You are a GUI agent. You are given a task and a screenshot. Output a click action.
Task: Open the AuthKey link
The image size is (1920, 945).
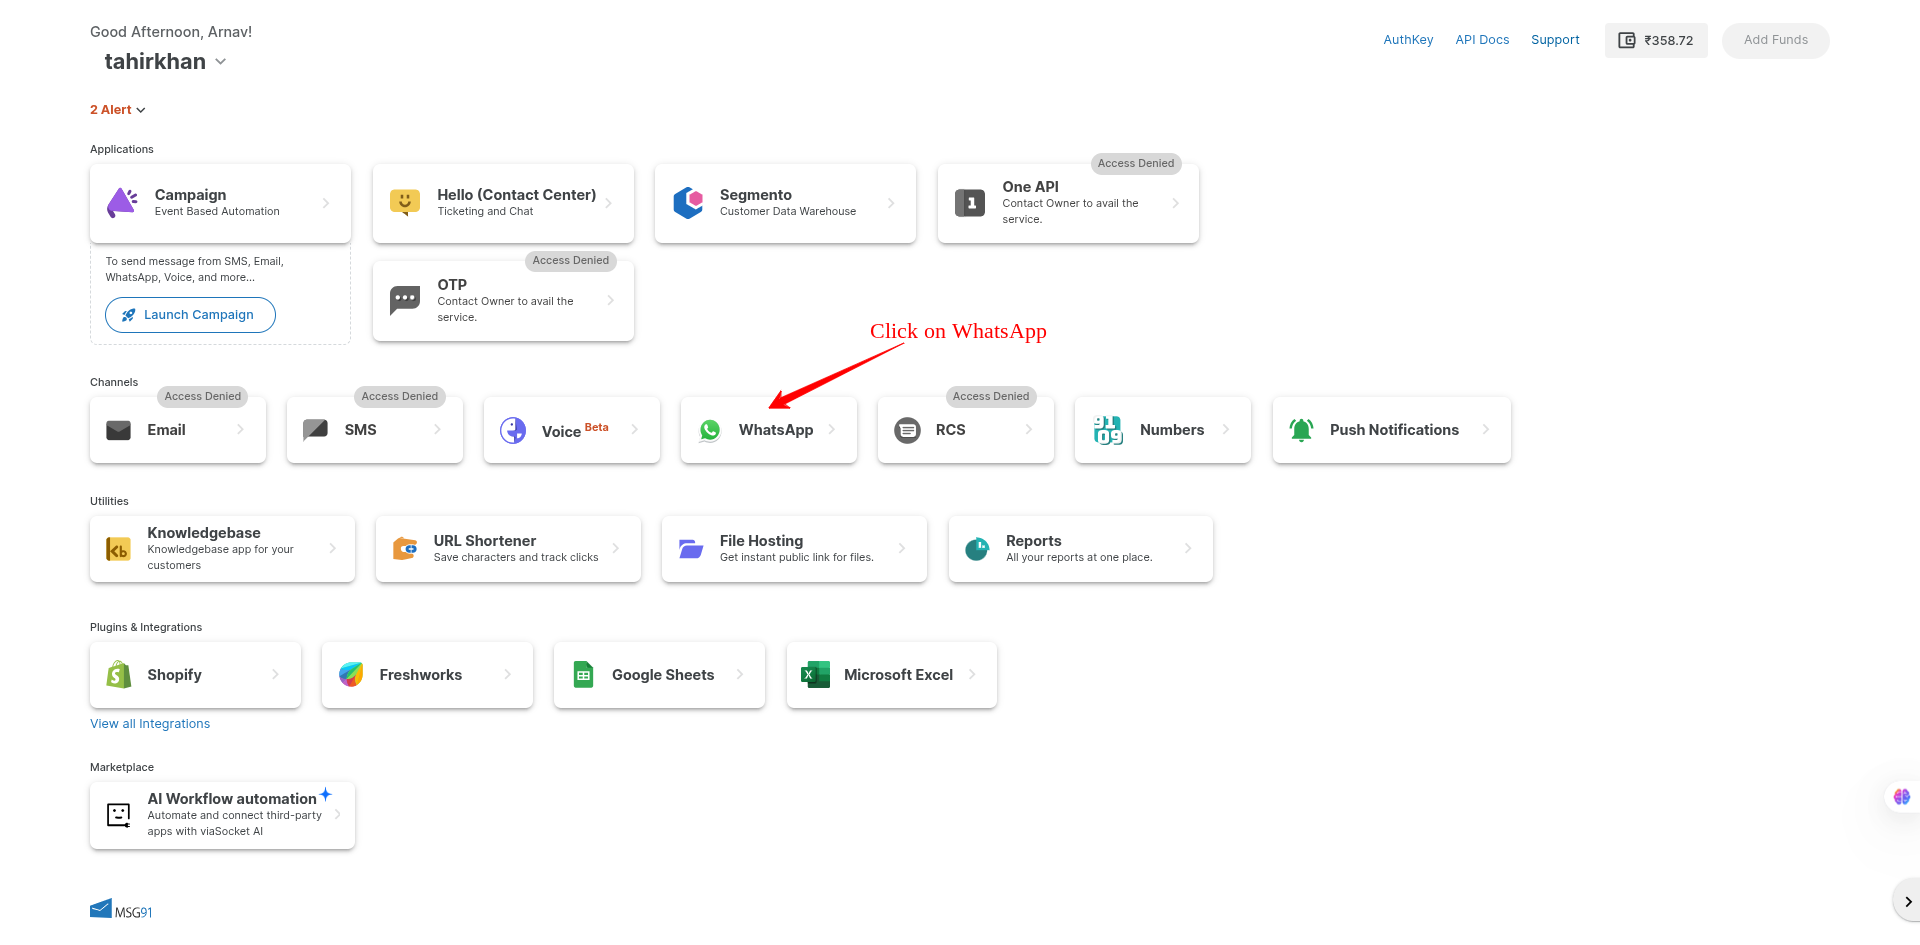[x=1408, y=40]
